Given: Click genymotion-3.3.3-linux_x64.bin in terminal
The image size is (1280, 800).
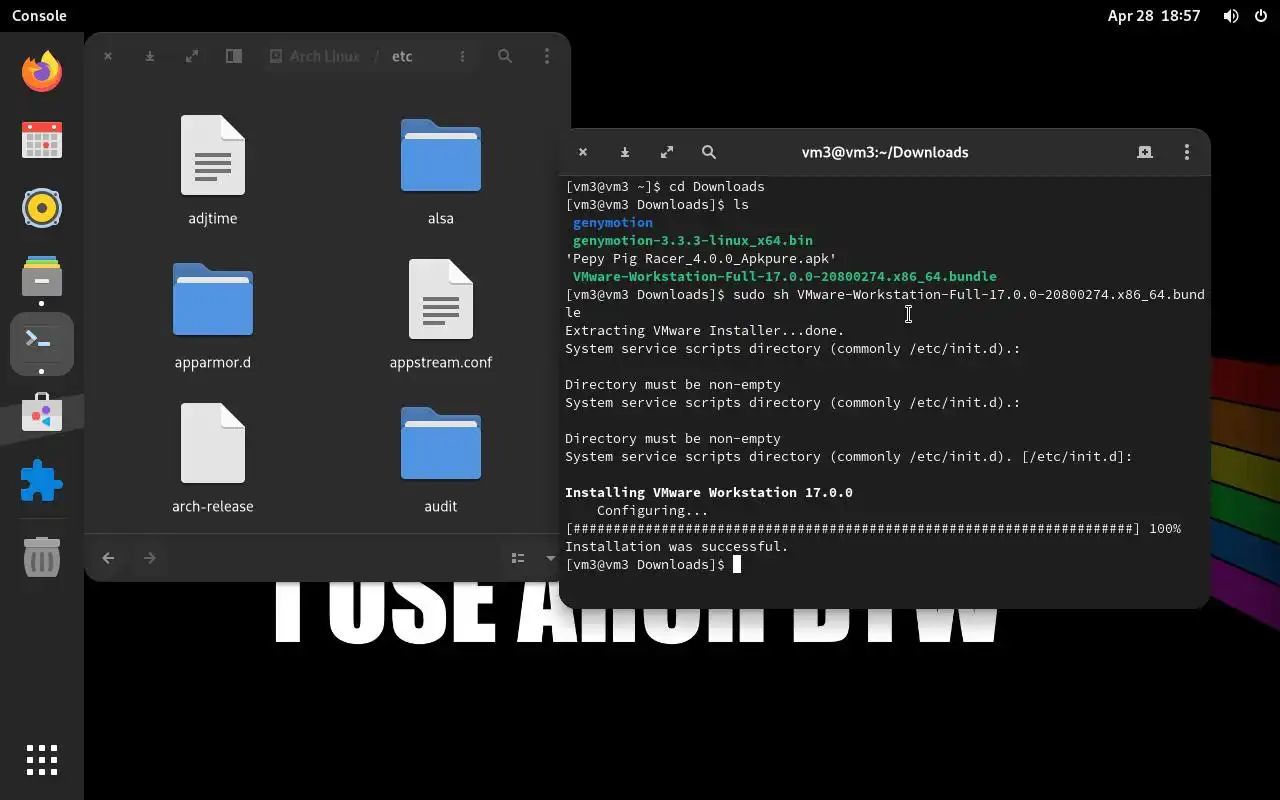Looking at the screenshot, I should tap(693, 240).
